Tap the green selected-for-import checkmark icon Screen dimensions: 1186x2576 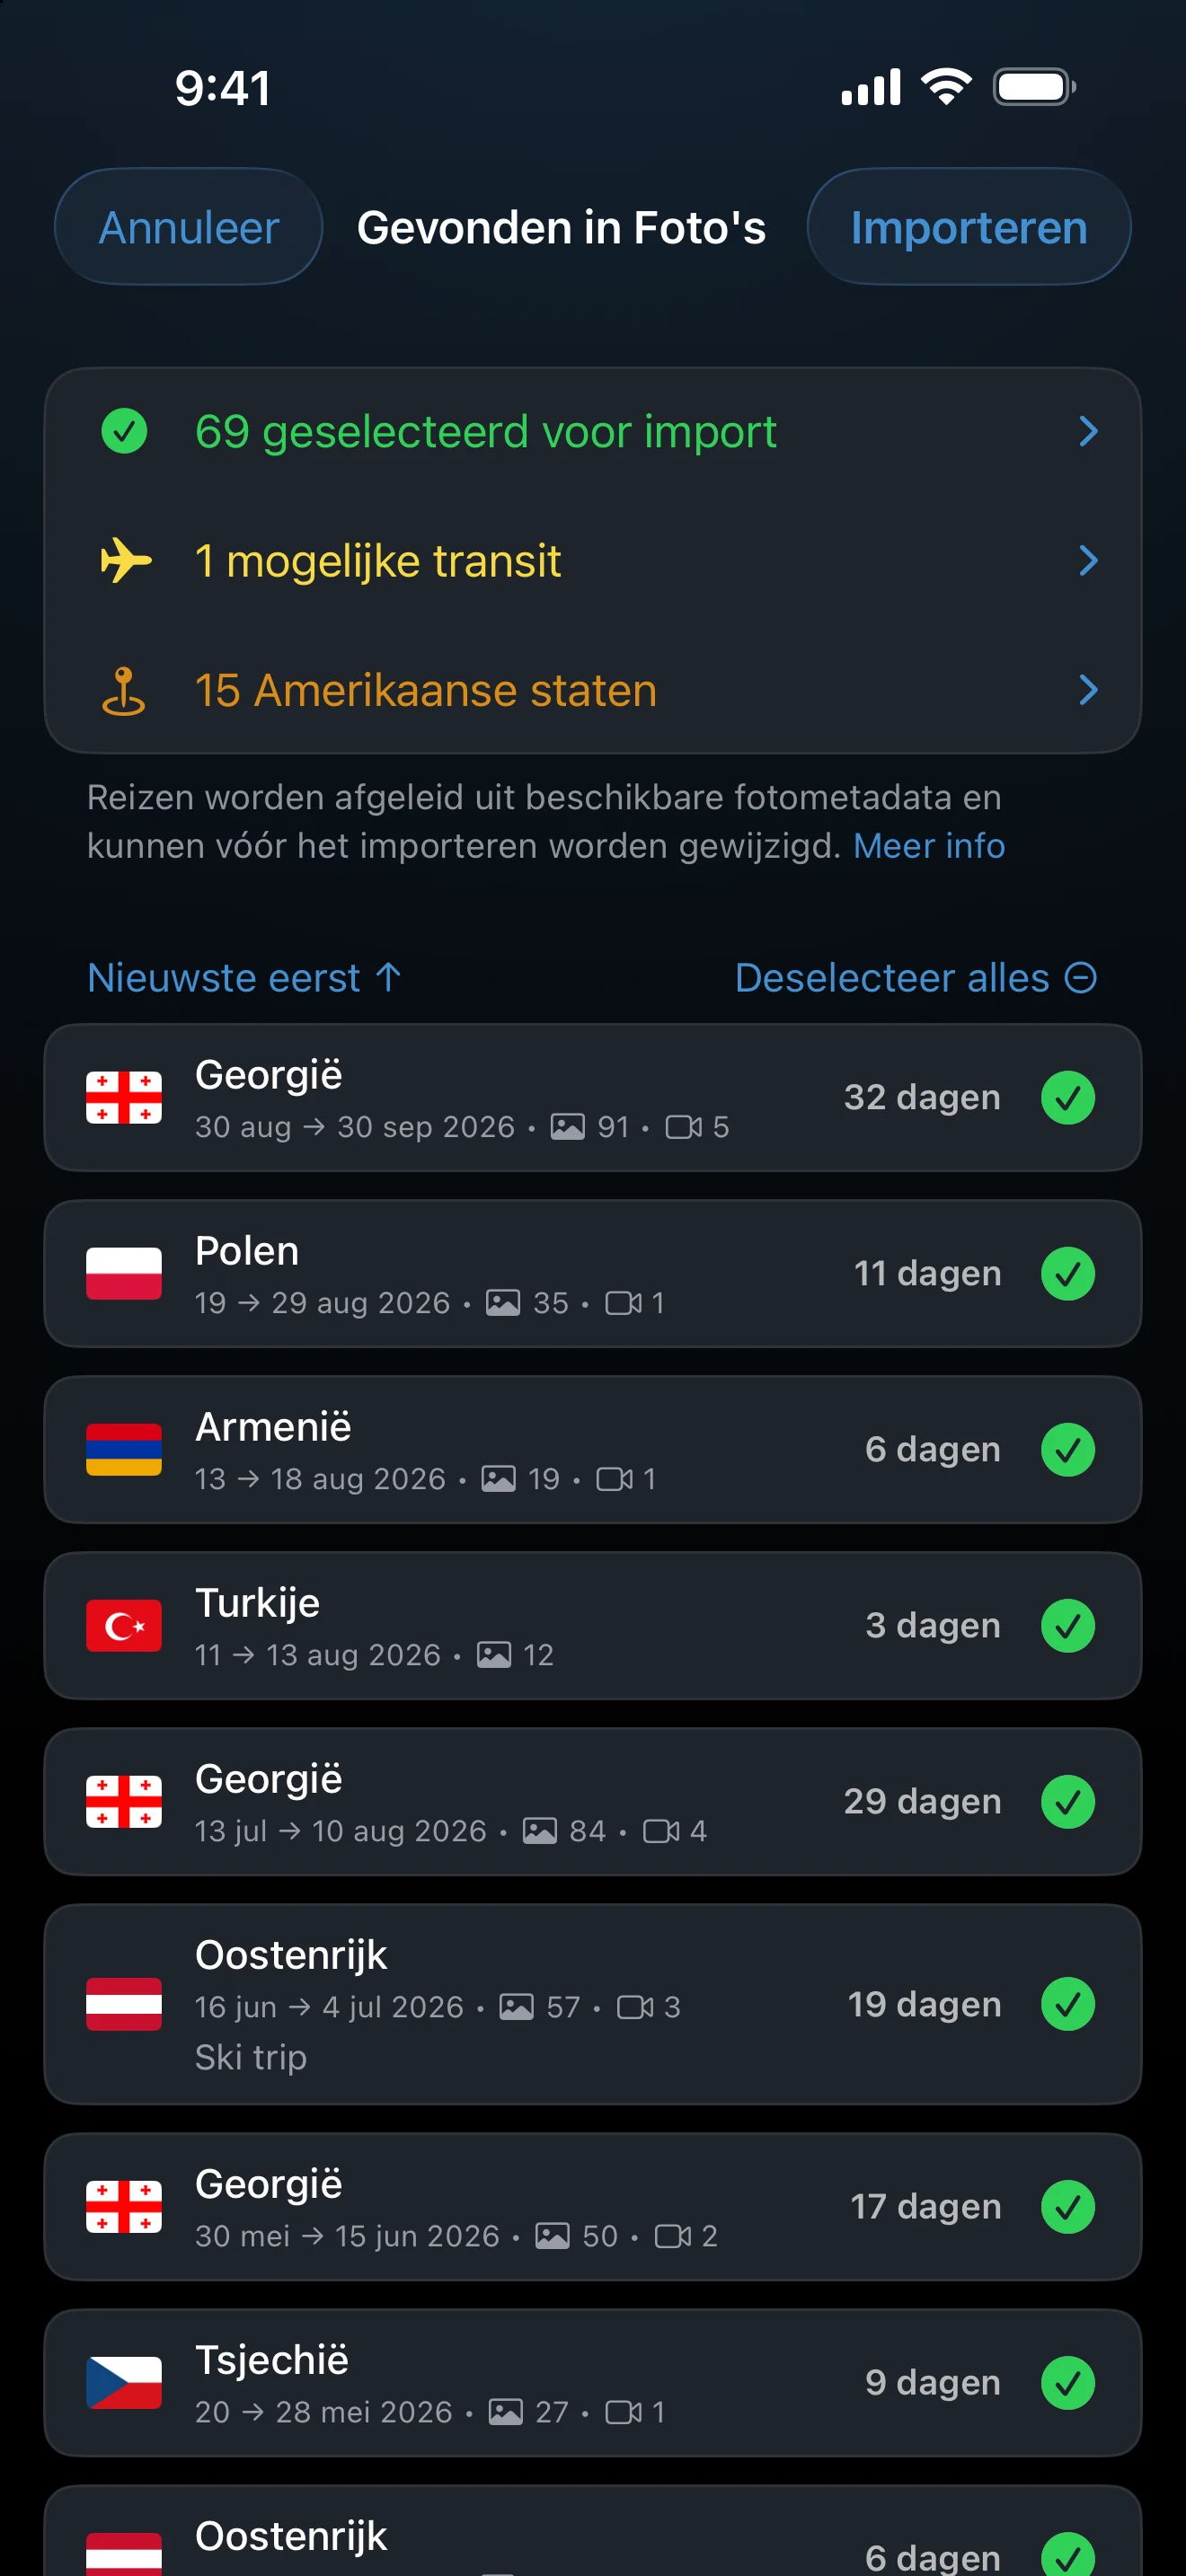pos(124,431)
